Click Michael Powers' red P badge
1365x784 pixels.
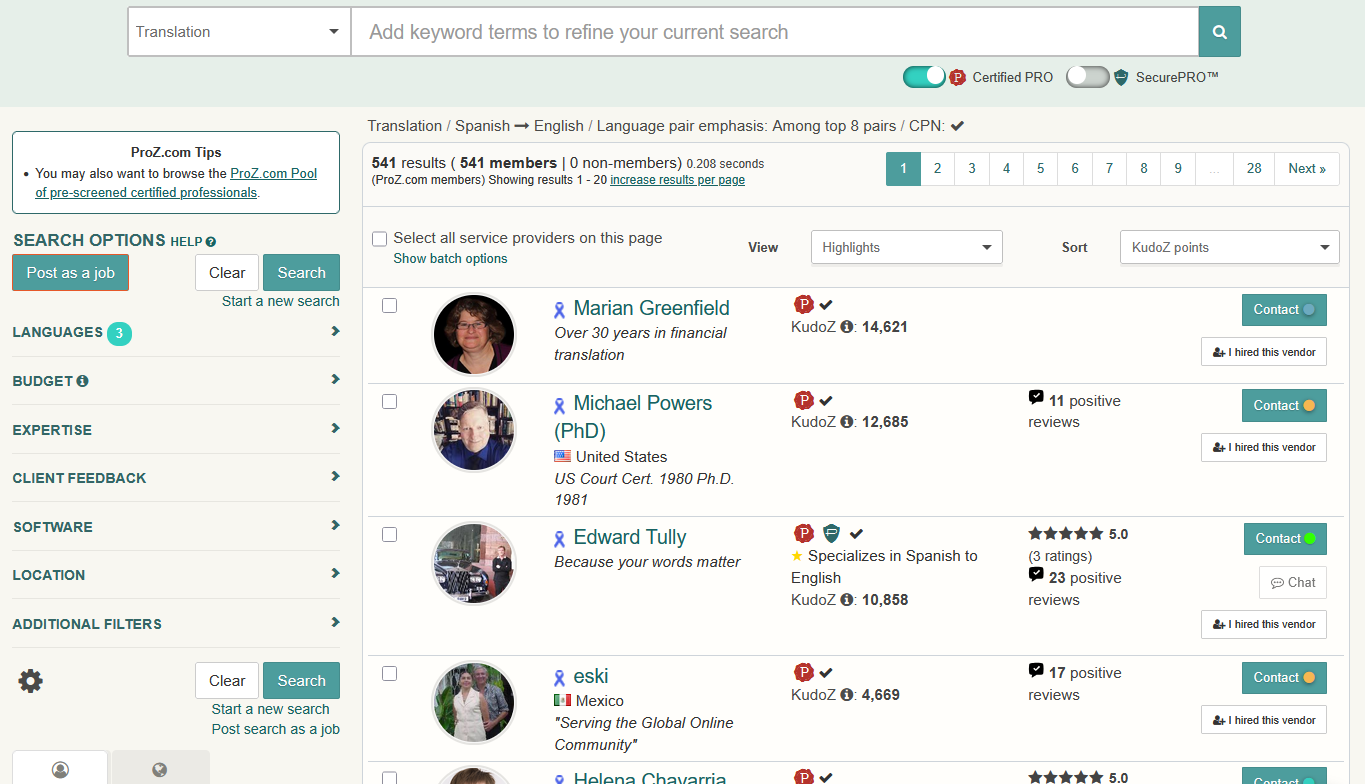tap(803, 400)
